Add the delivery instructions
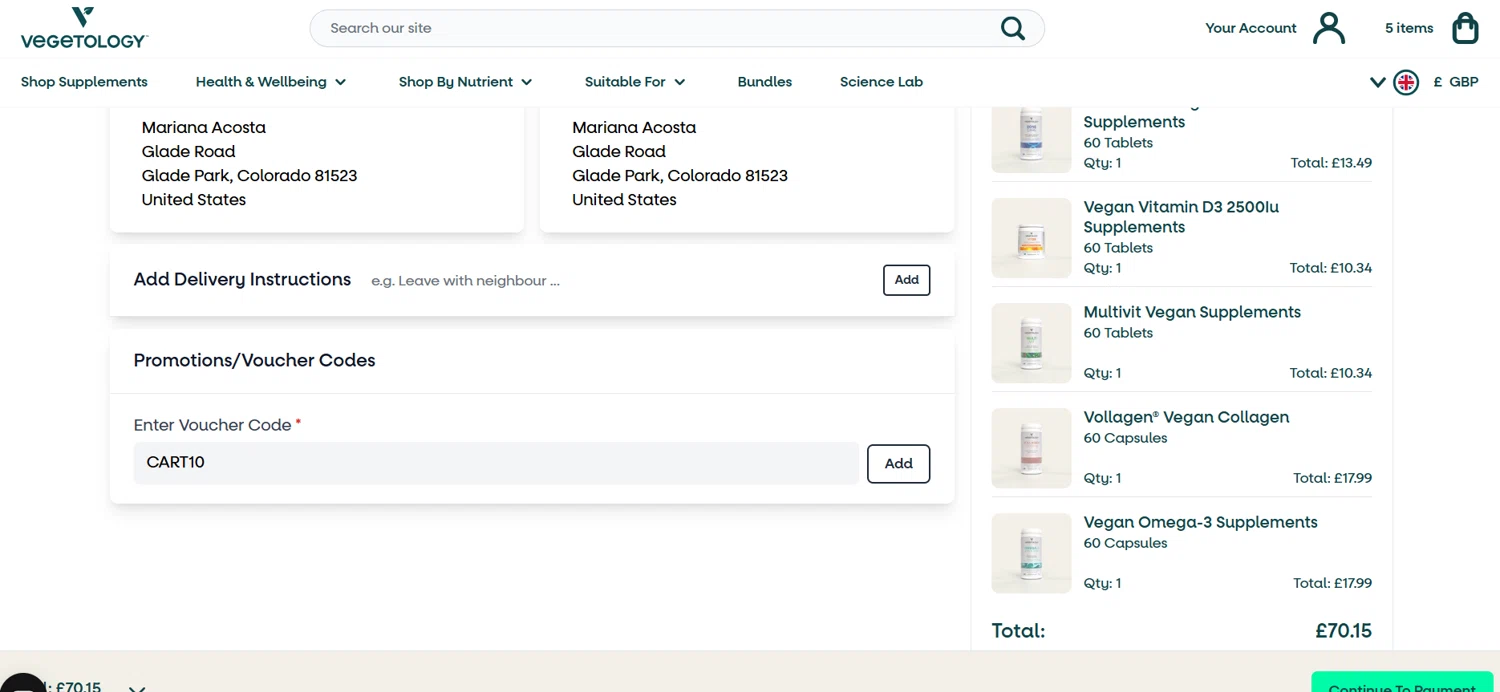Viewport: 1500px width, 692px height. pyautogui.click(x=907, y=280)
